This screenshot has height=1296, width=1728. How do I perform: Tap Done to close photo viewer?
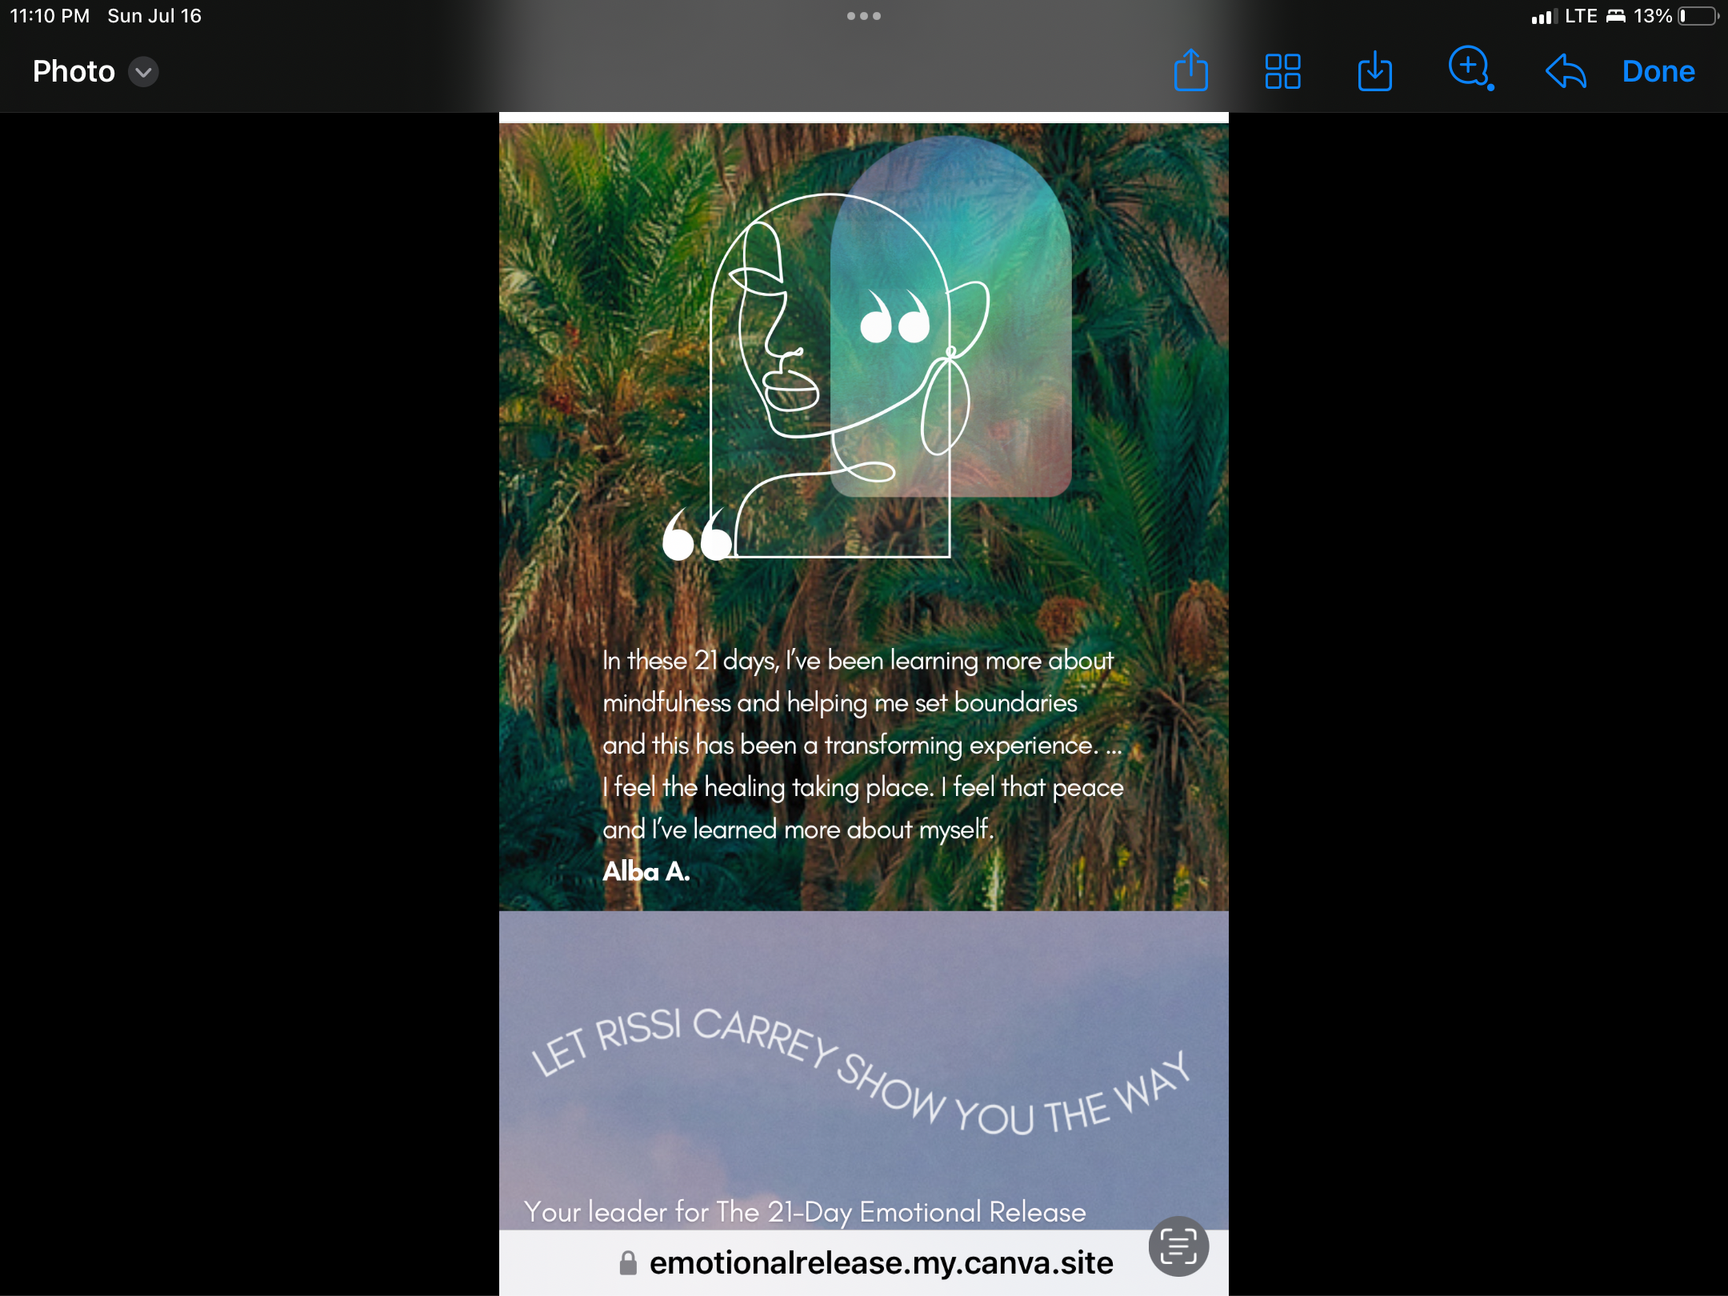pos(1658,71)
